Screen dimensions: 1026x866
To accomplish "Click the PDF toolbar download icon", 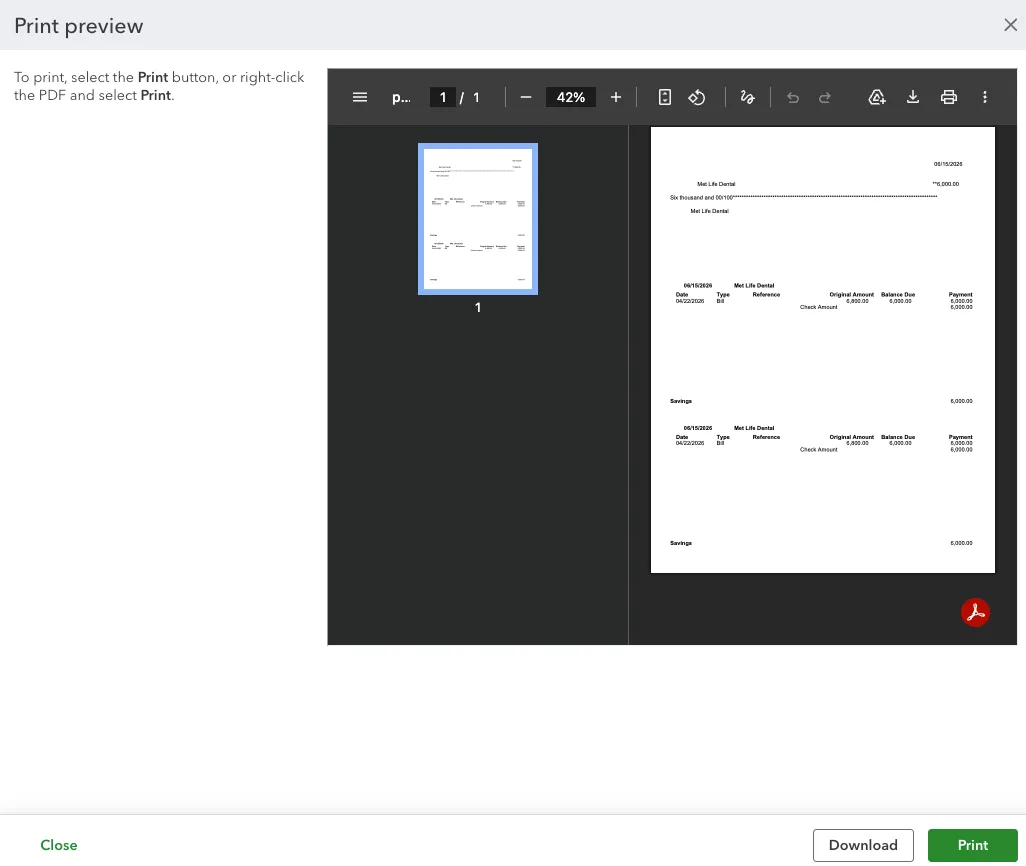I will coord(913,98).
